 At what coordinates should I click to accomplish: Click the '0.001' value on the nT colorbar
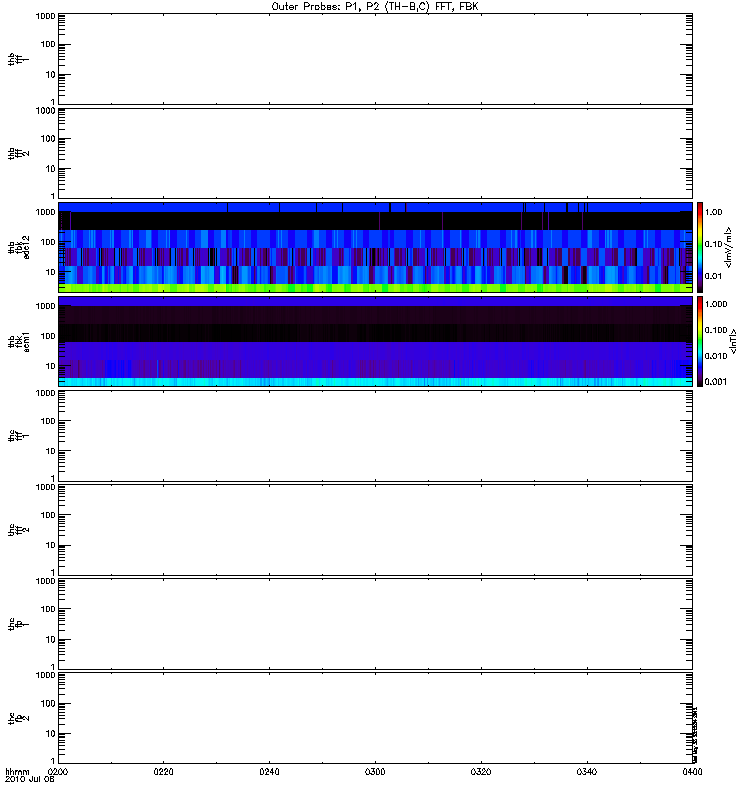(x=716, y=382)
